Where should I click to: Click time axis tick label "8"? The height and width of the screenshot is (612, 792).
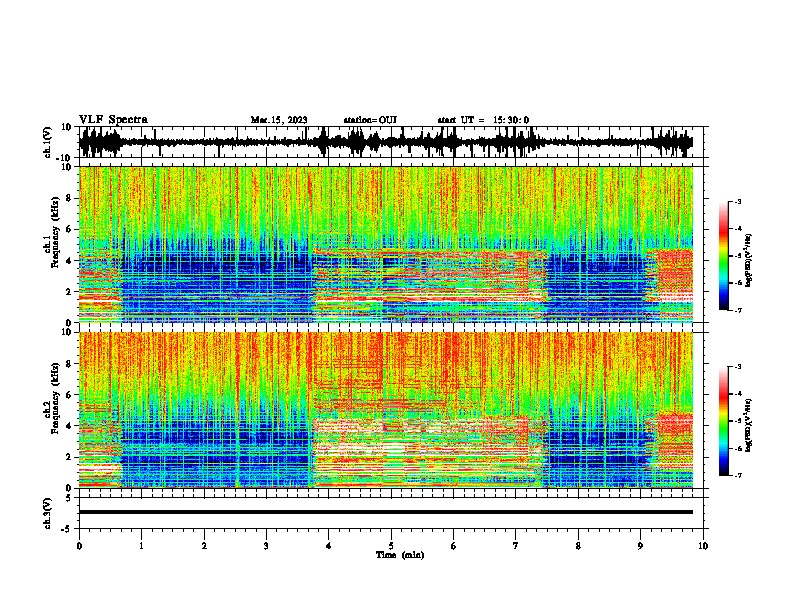point(578,546)
